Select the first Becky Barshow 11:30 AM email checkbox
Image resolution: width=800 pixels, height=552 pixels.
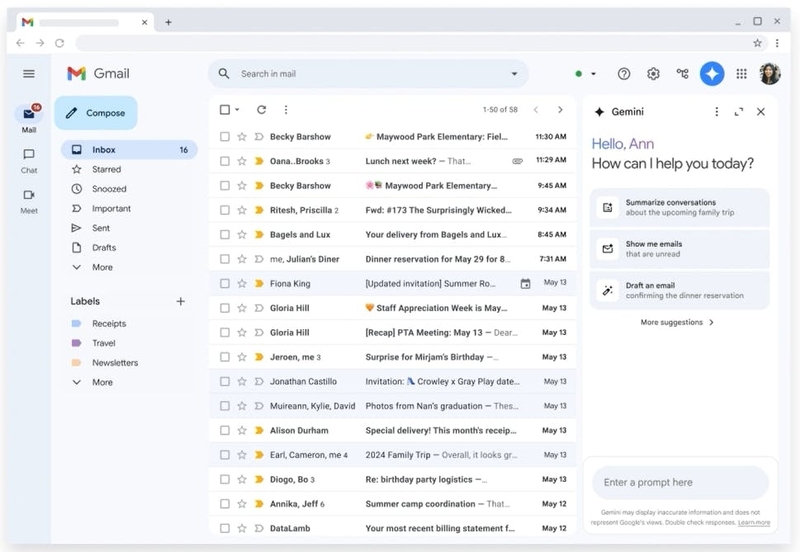pos(224,137)
